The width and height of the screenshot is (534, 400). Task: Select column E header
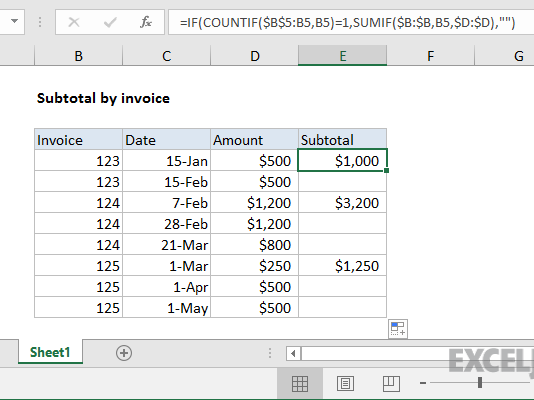point(343,55)
